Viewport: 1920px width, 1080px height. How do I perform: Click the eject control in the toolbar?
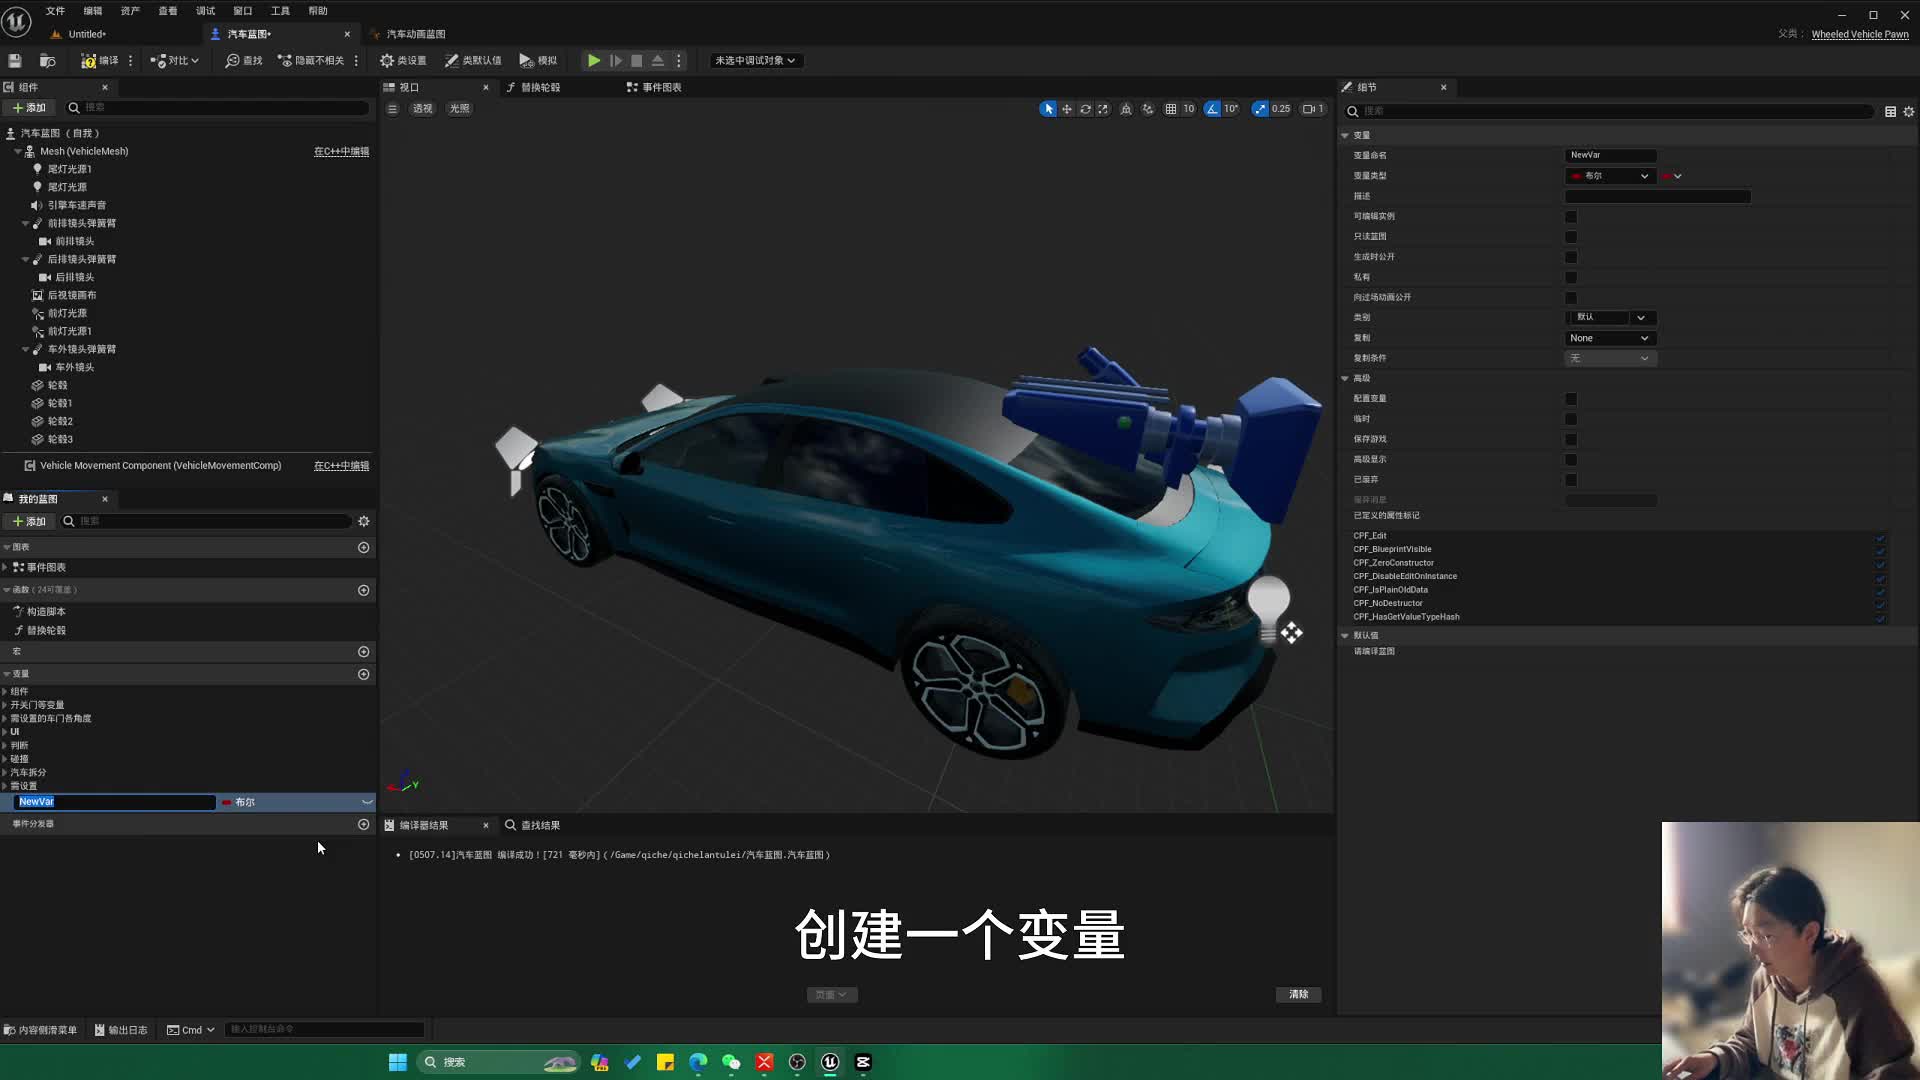658,61
